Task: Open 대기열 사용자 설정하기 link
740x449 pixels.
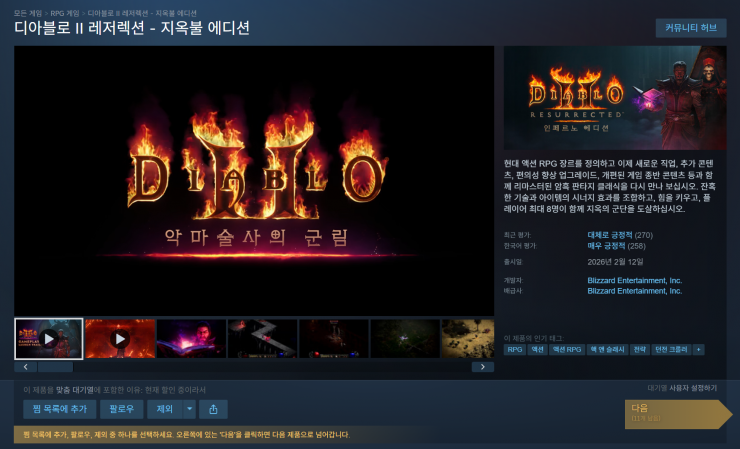Action: [682, 388]
